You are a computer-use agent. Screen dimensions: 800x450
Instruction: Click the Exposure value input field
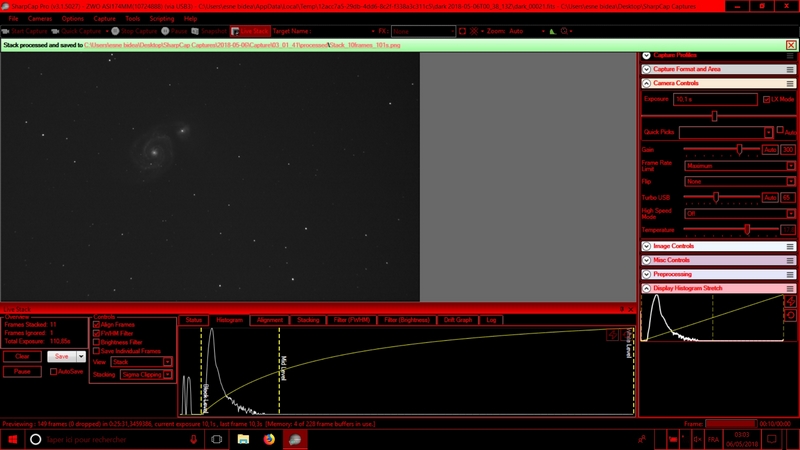click(715, 99)
